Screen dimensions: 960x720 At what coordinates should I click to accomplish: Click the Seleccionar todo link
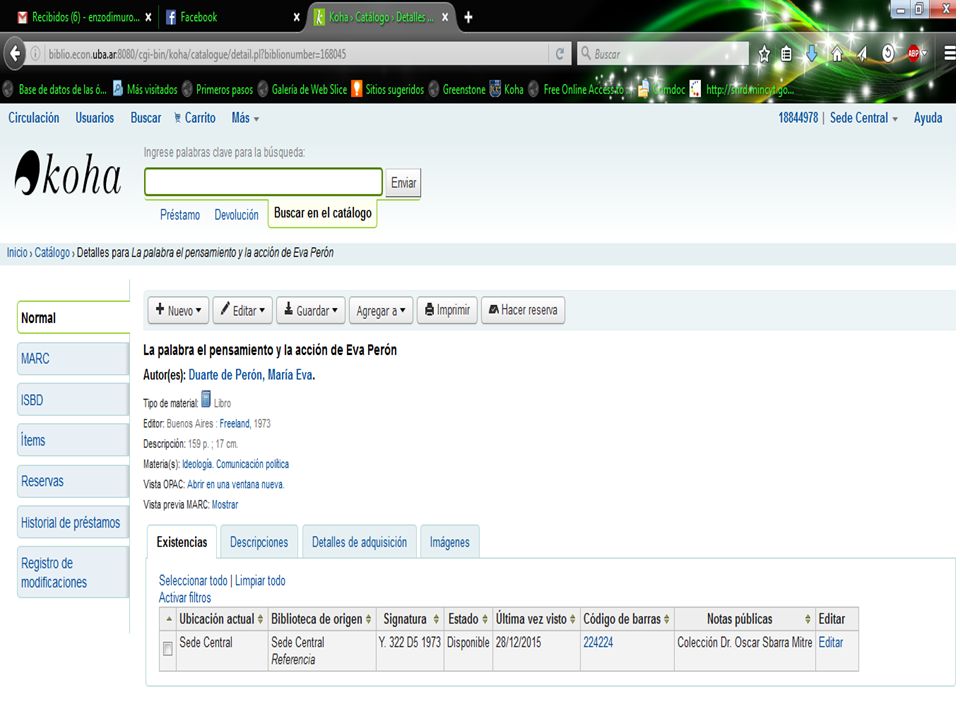point(193,580)
